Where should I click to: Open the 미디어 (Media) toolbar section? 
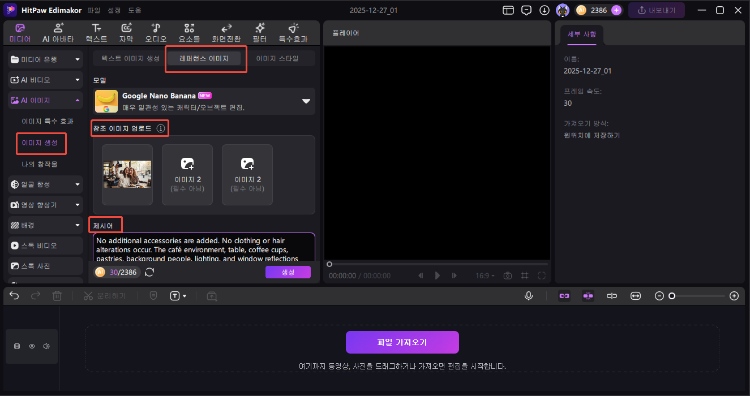point(20,33)
